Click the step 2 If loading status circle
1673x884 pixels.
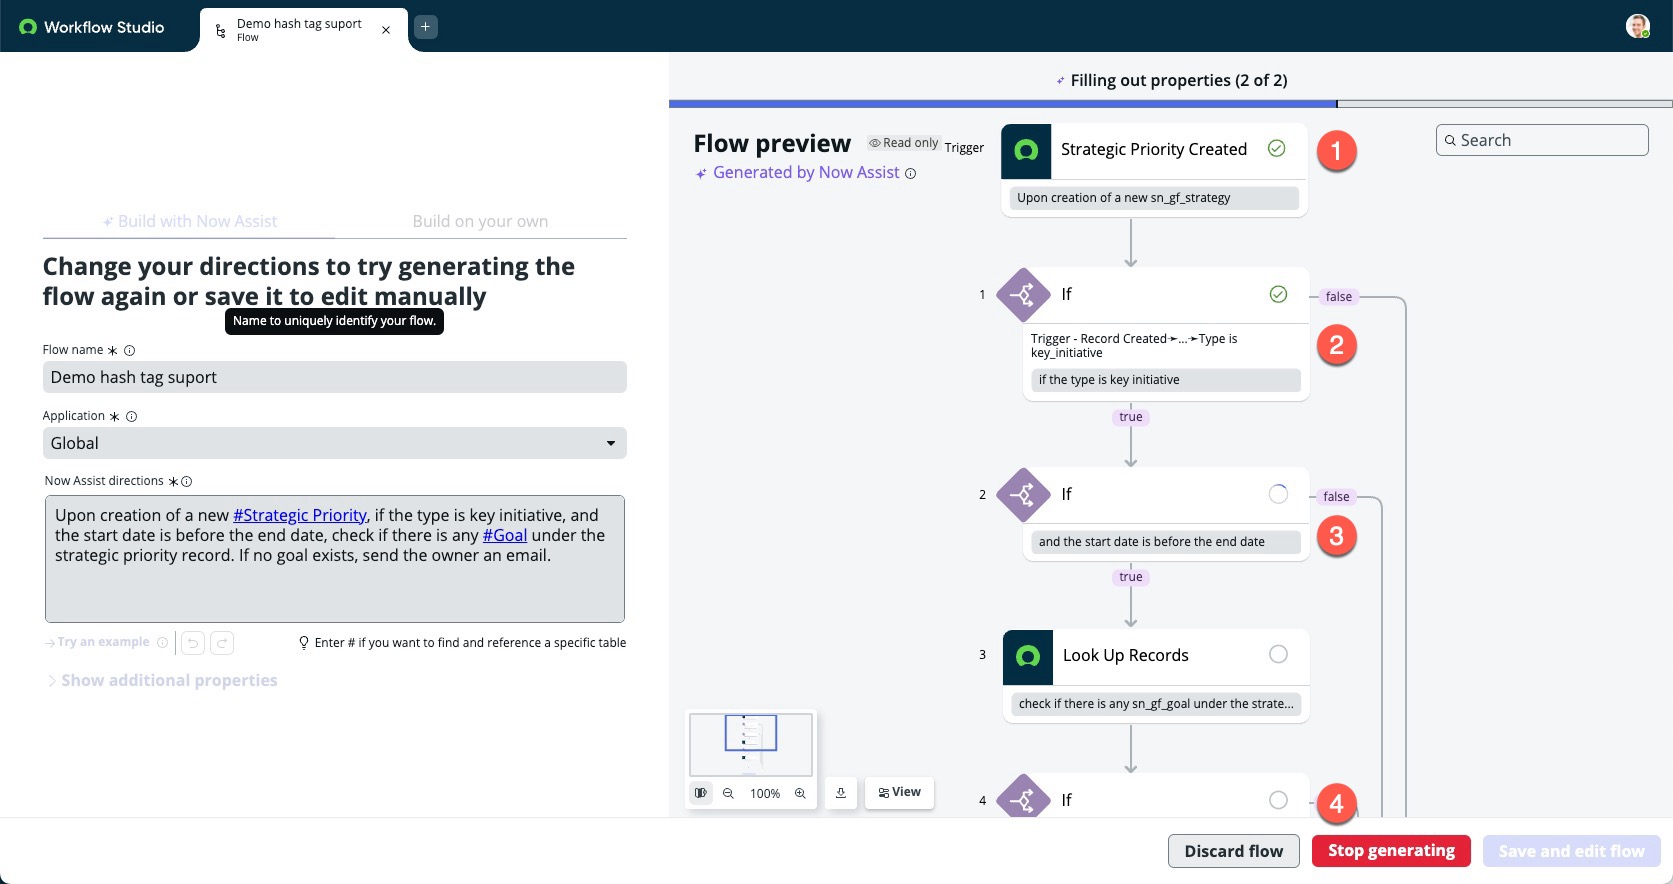[1278, 494]
